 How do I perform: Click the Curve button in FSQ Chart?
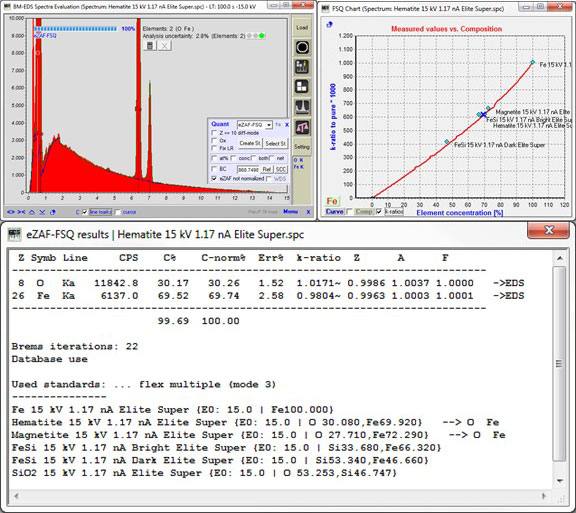click(334, 212)
